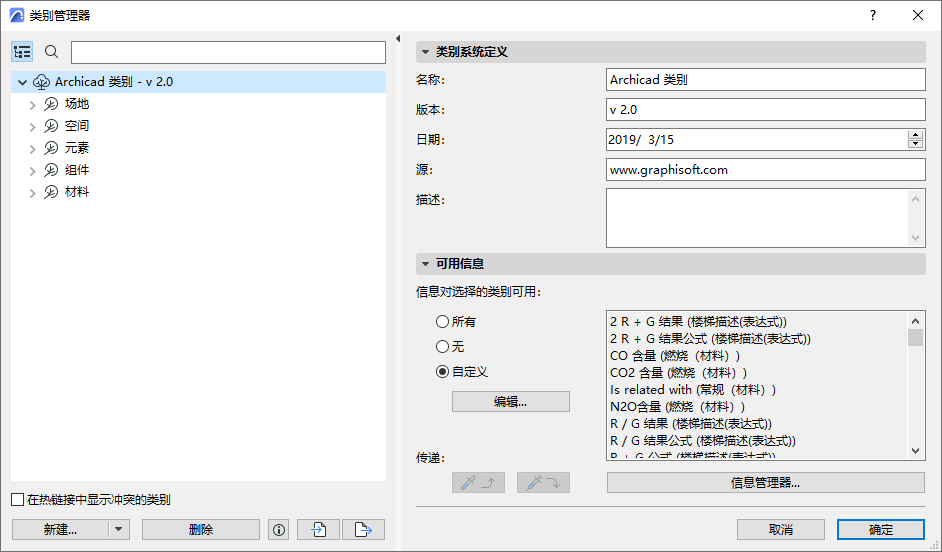Select "R / G 结果公式" list entry
This screenshot has height=552, width=942.
tap(703, 440)
